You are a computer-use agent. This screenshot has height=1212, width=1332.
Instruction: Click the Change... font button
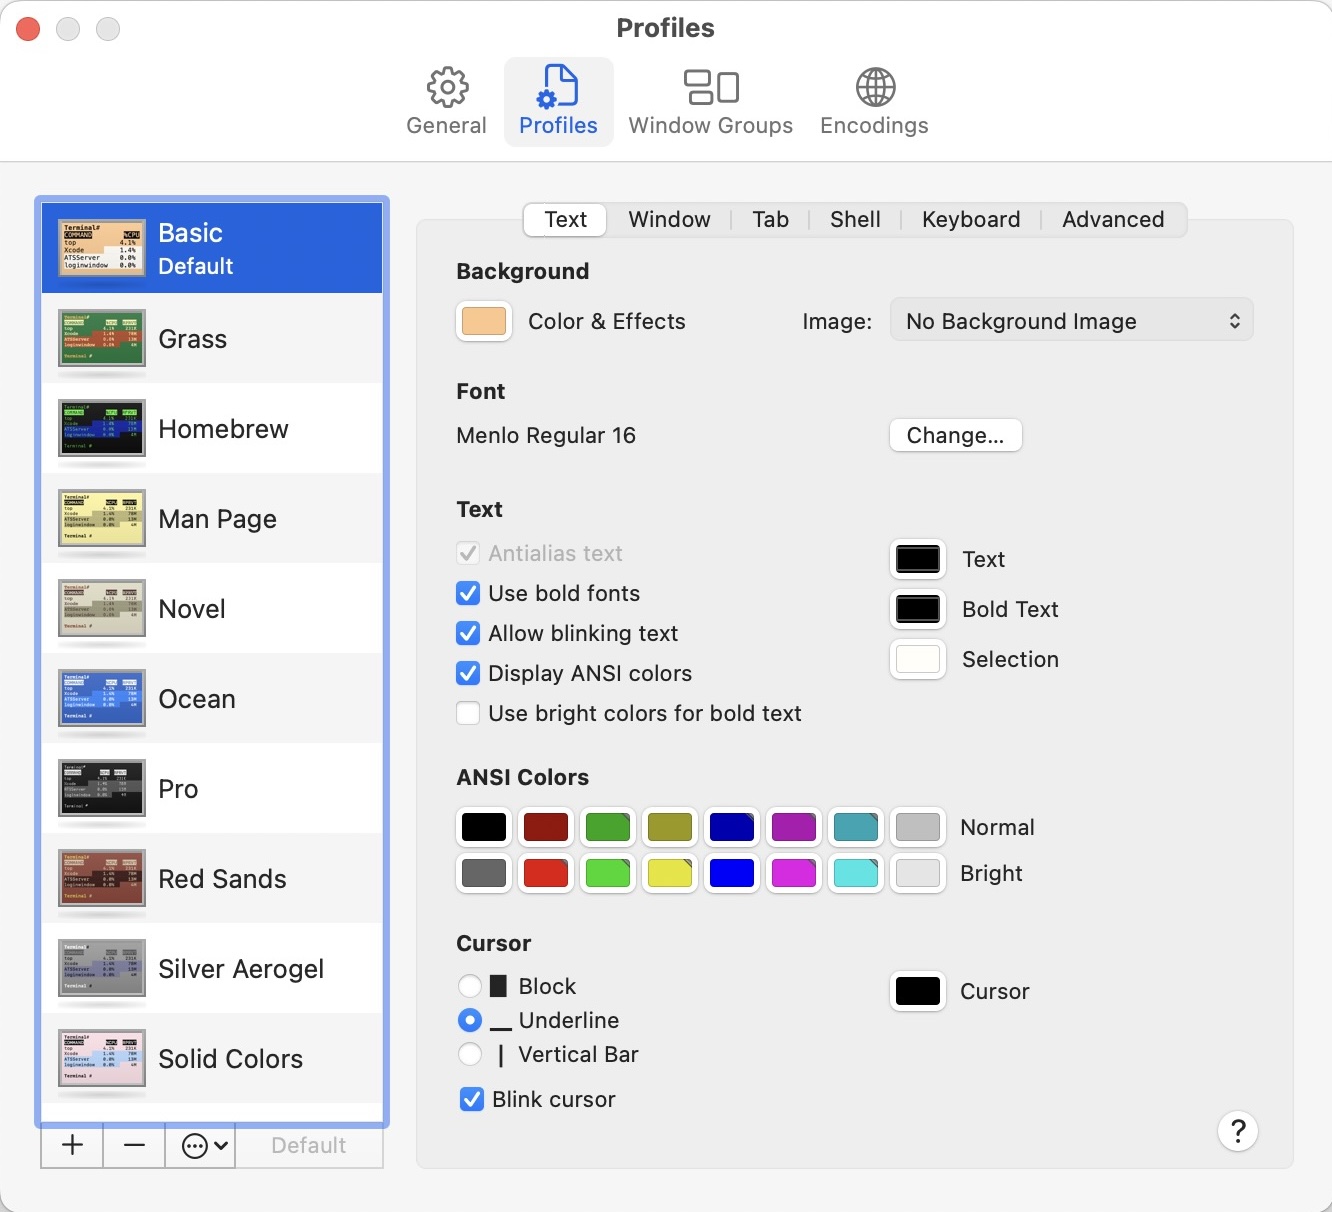coord(955,436)
